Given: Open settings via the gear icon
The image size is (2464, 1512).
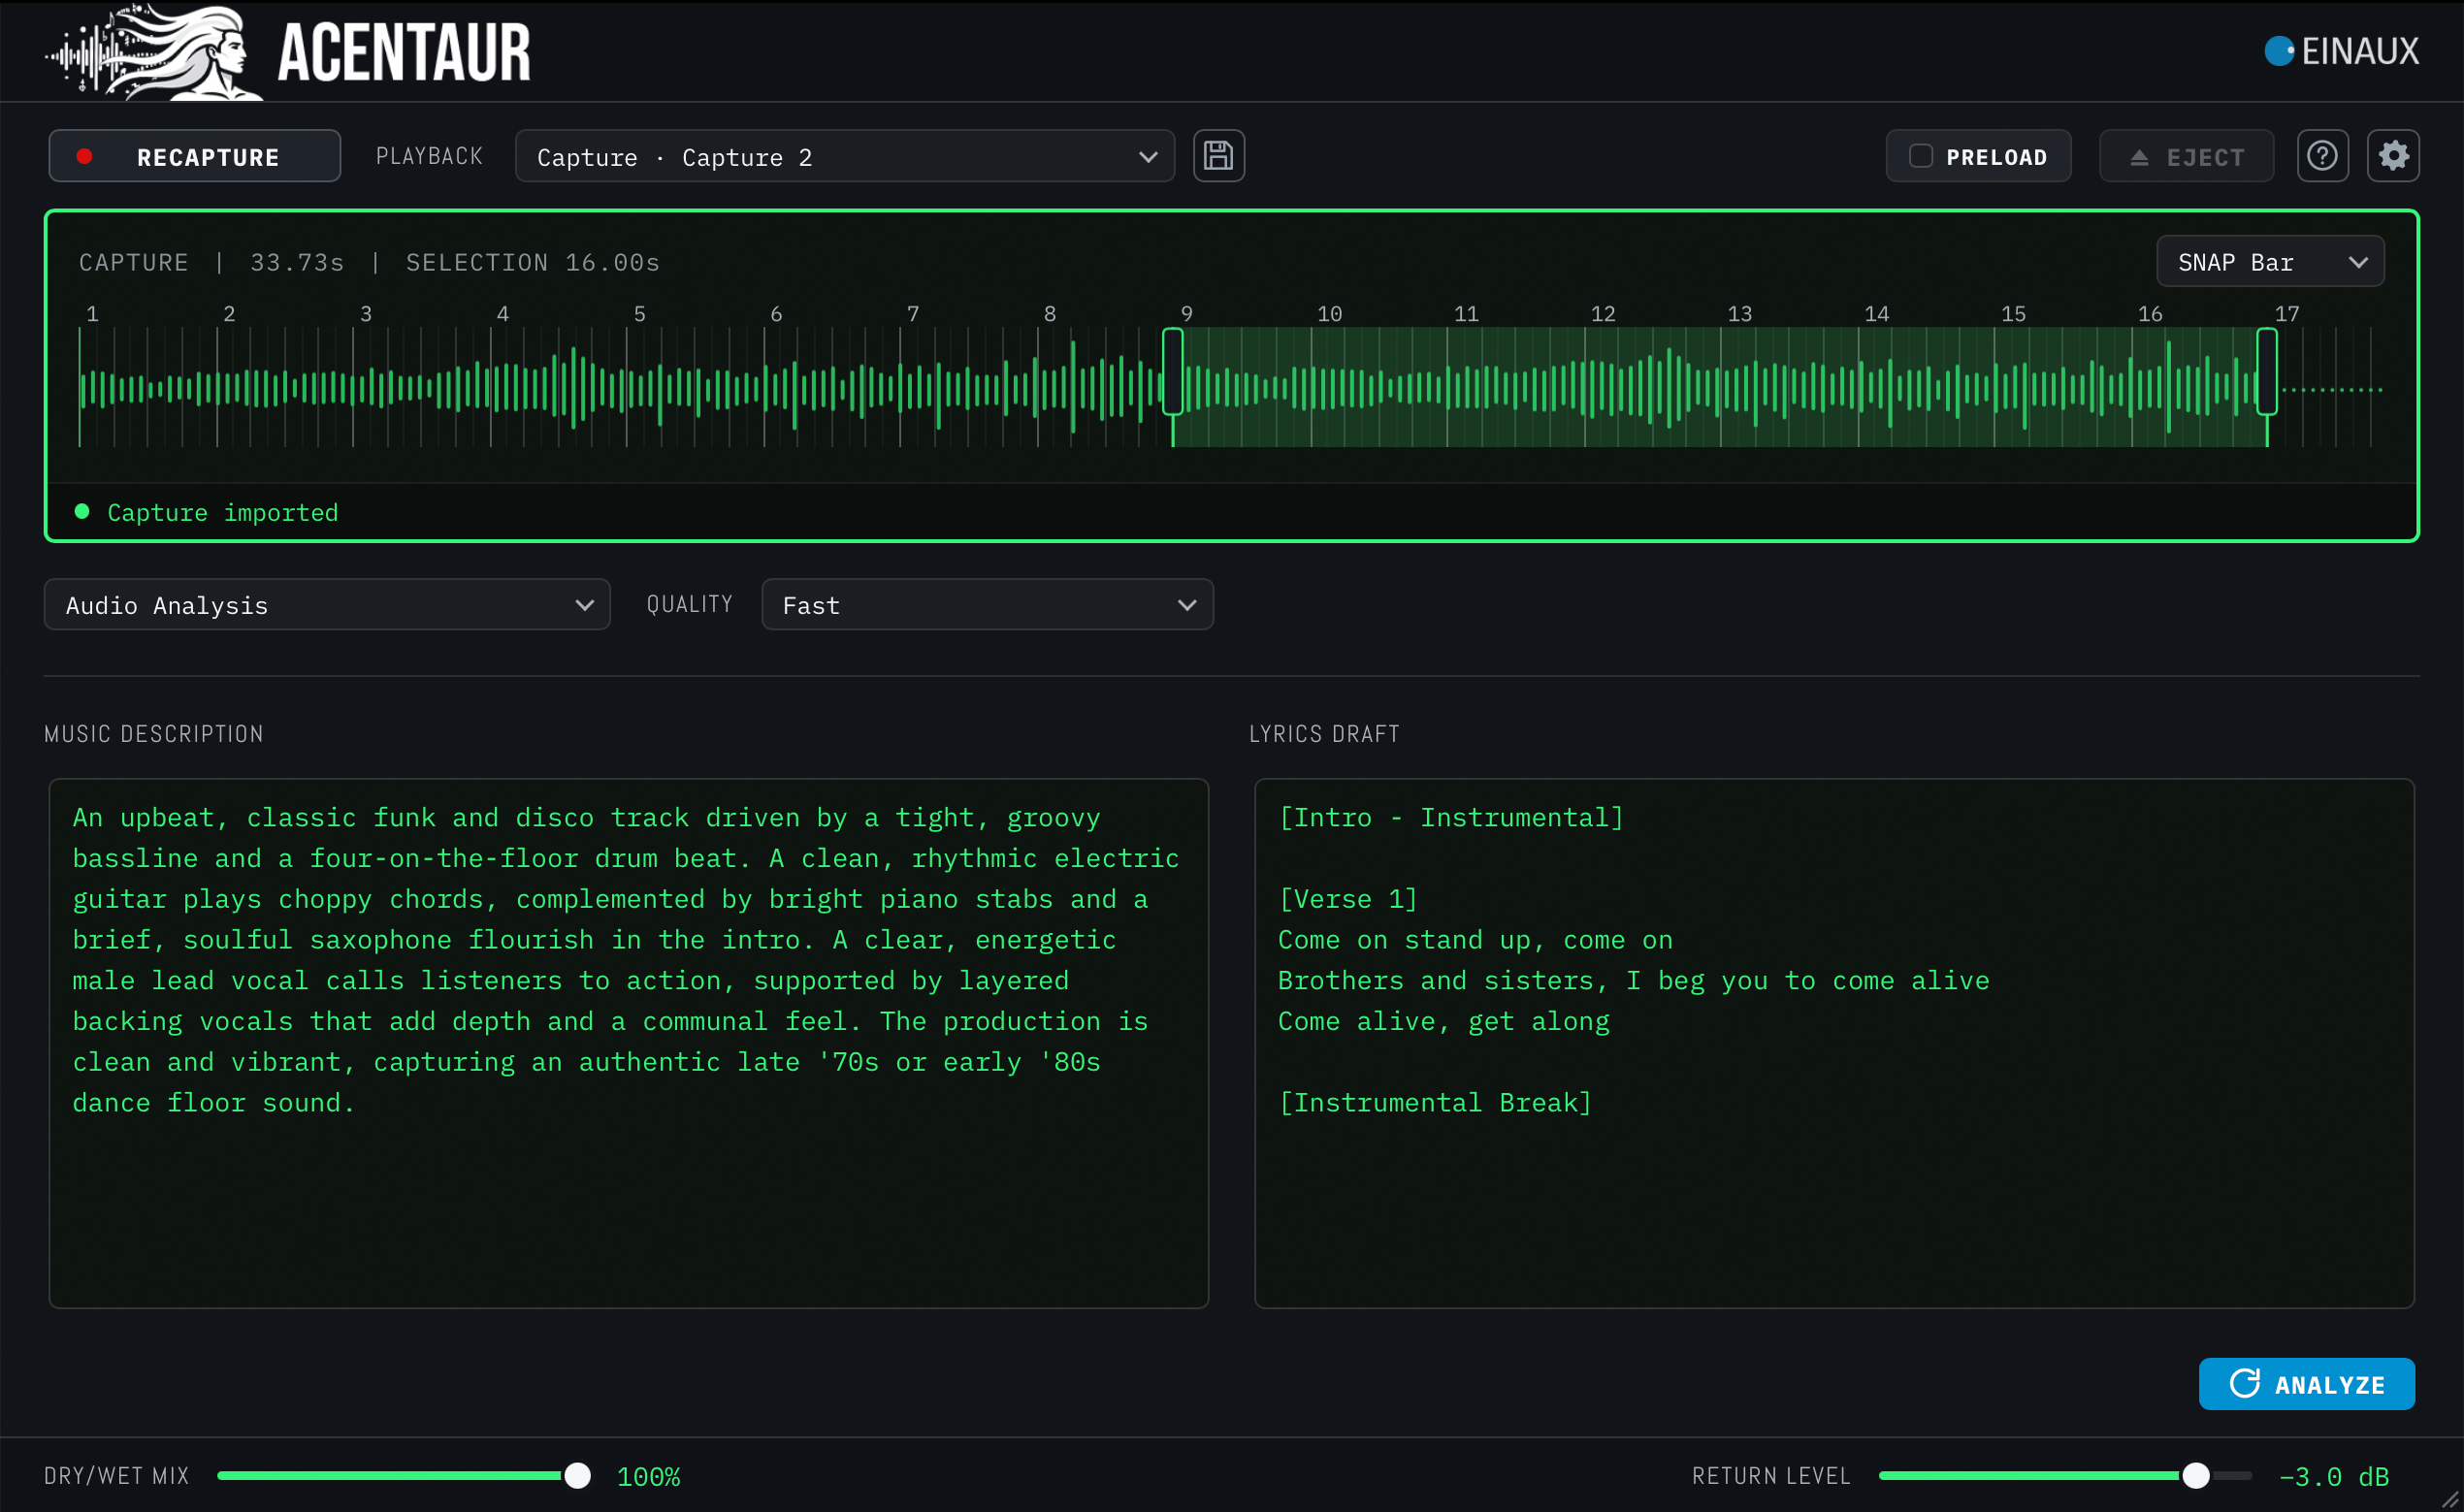Looking at the screenshot, I should [x=2393, y=156].
